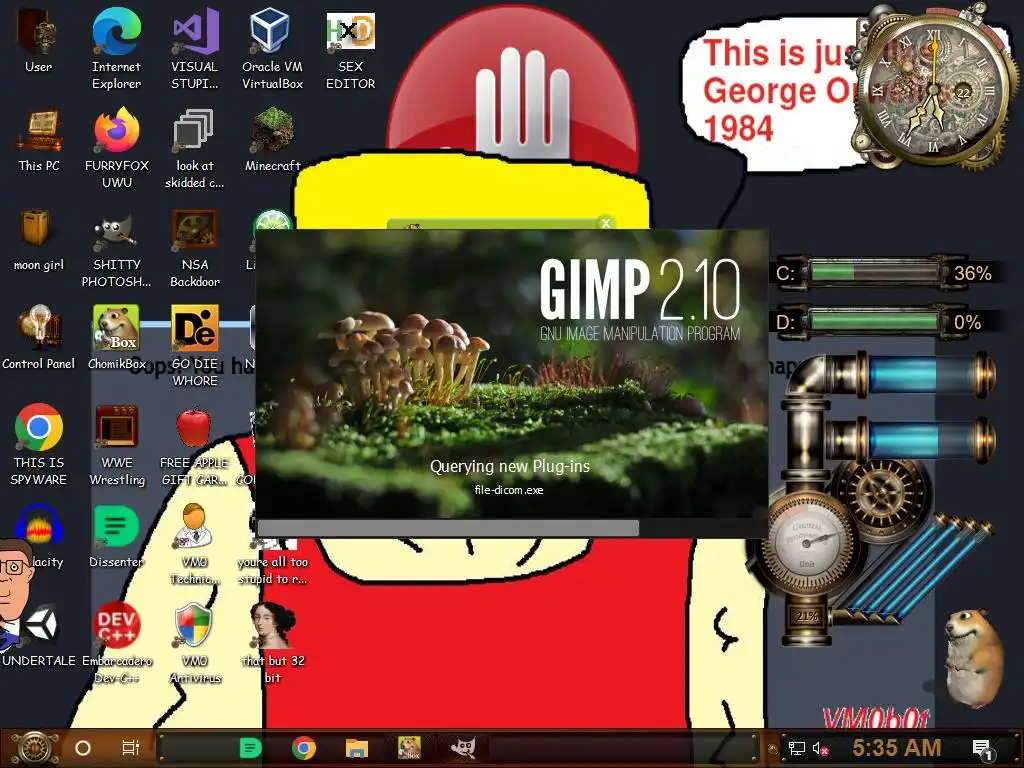This screenshot has width=1024, height=768.
Task: Open the moon girl desktop icon
Action: pyautogui.click(x=39, y=240)
